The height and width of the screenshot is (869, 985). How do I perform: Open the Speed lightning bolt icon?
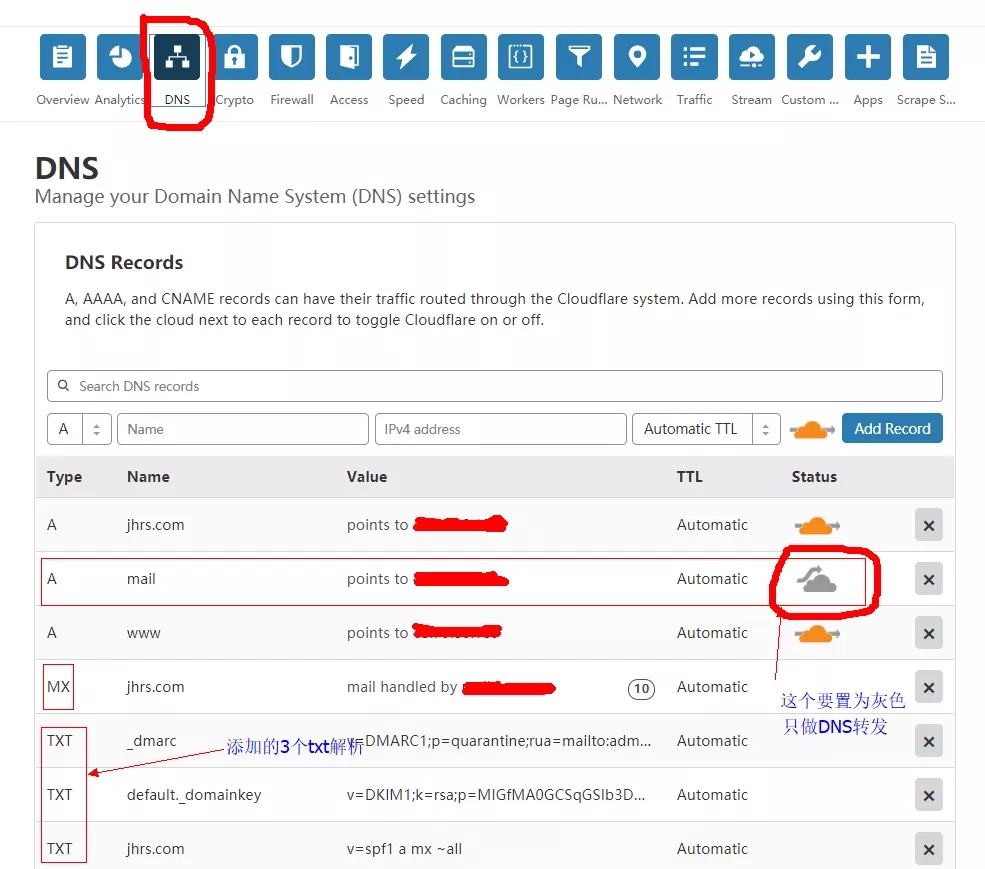pos(406,57)
